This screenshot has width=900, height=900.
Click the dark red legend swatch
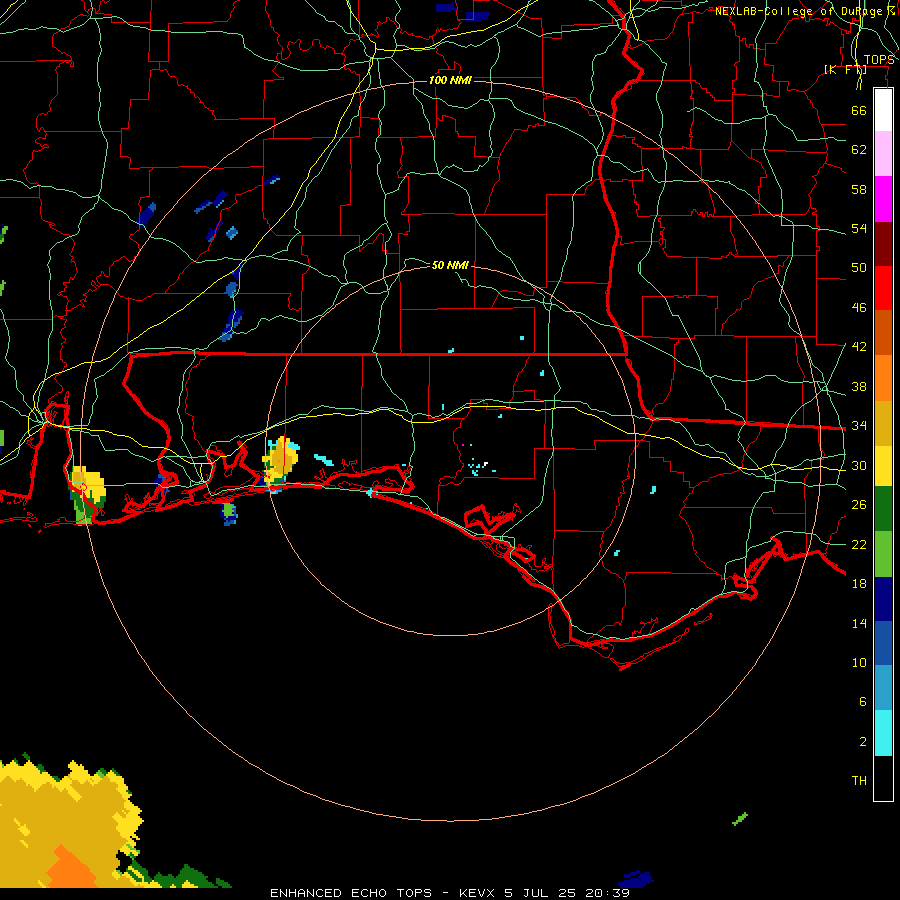point(883,244)
